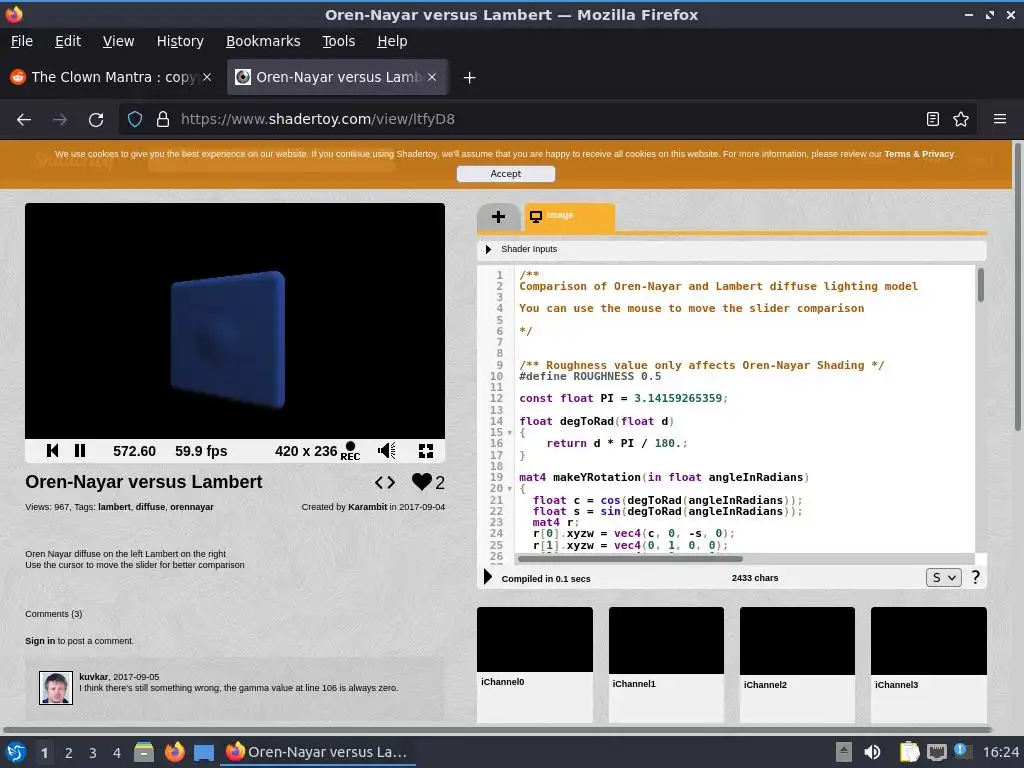Viewport: 1024px width, 768px height.
Task: Select the Image shader tab
Action: 569,217
